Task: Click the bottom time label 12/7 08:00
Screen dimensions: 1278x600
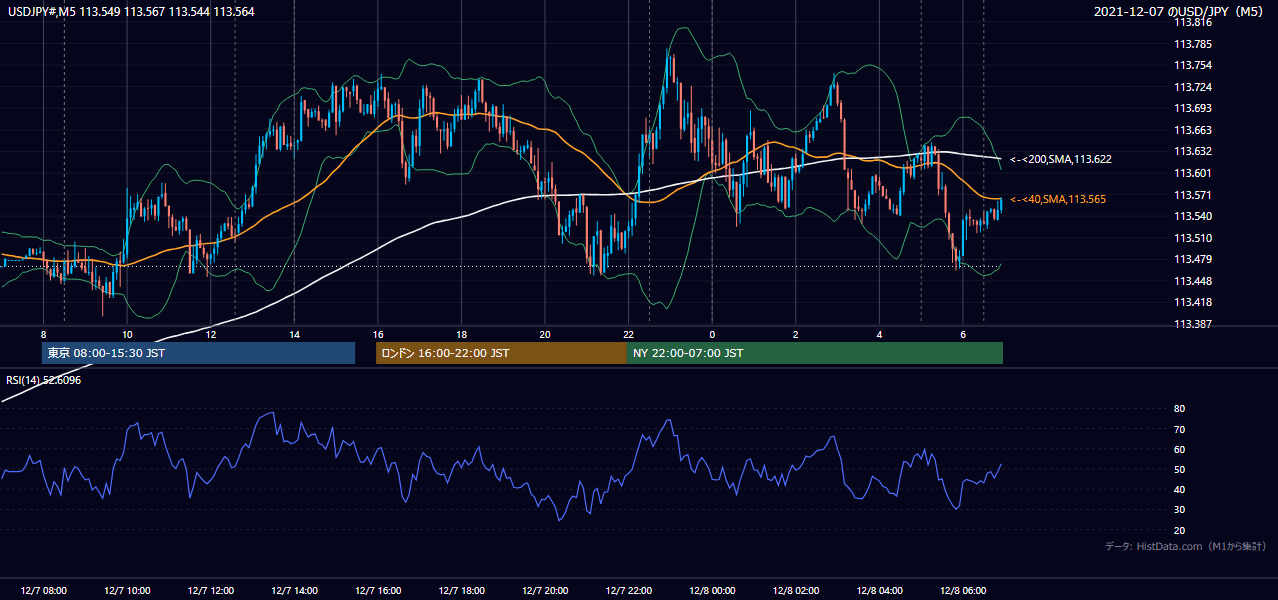Action: pos(43,591)
